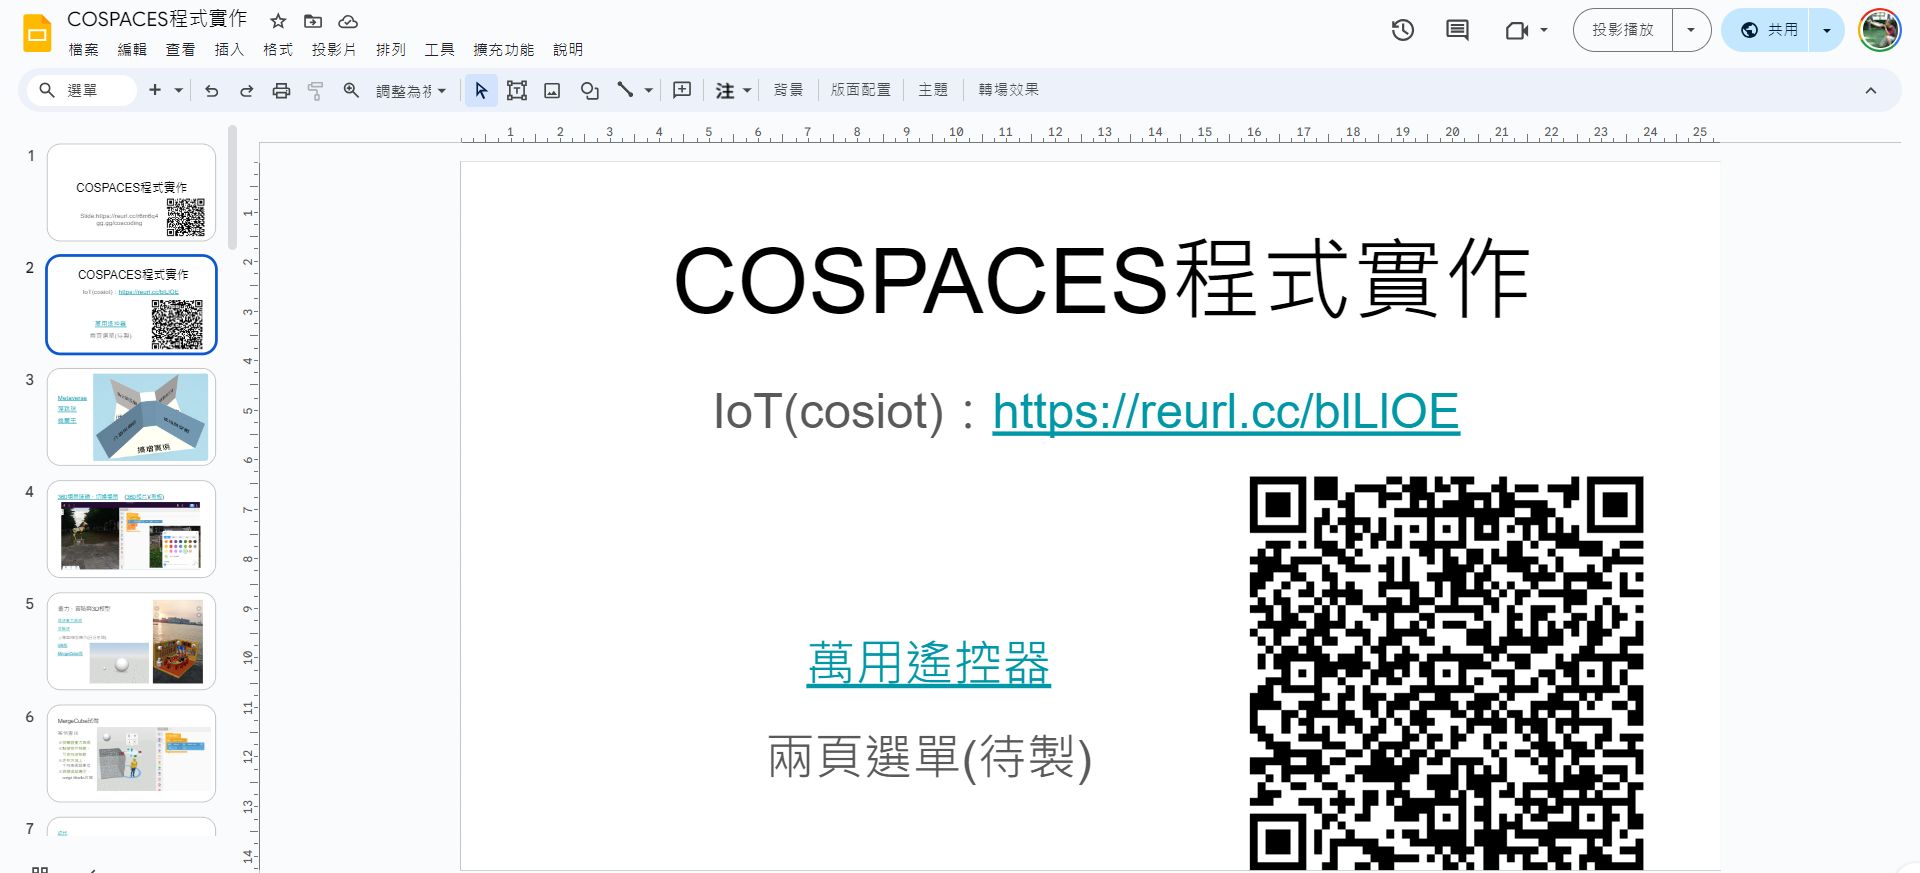This screenshot has height=873, width=1920.
Task: Open new slide layout dropdown arrow
Action: point(179,90)
